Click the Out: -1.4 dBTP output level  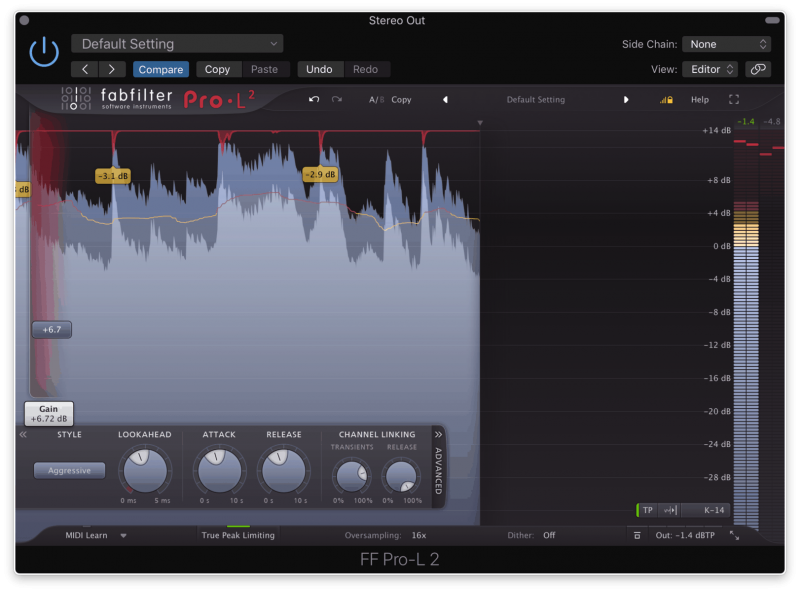(685, 535)
